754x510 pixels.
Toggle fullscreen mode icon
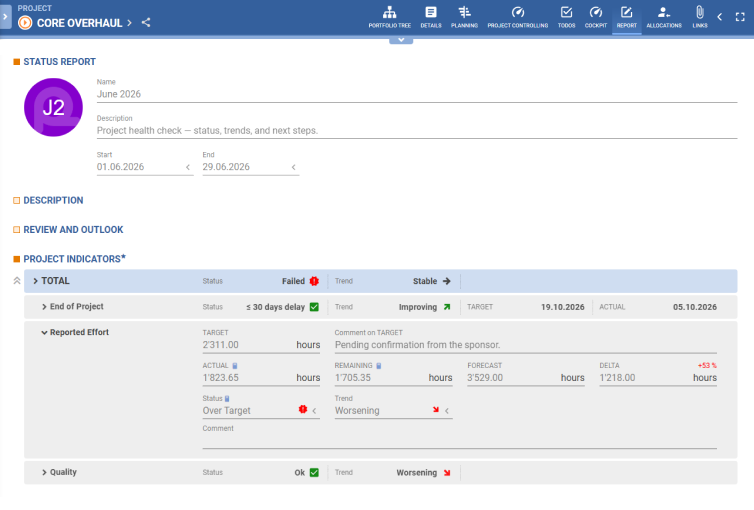tap(740, 17)
